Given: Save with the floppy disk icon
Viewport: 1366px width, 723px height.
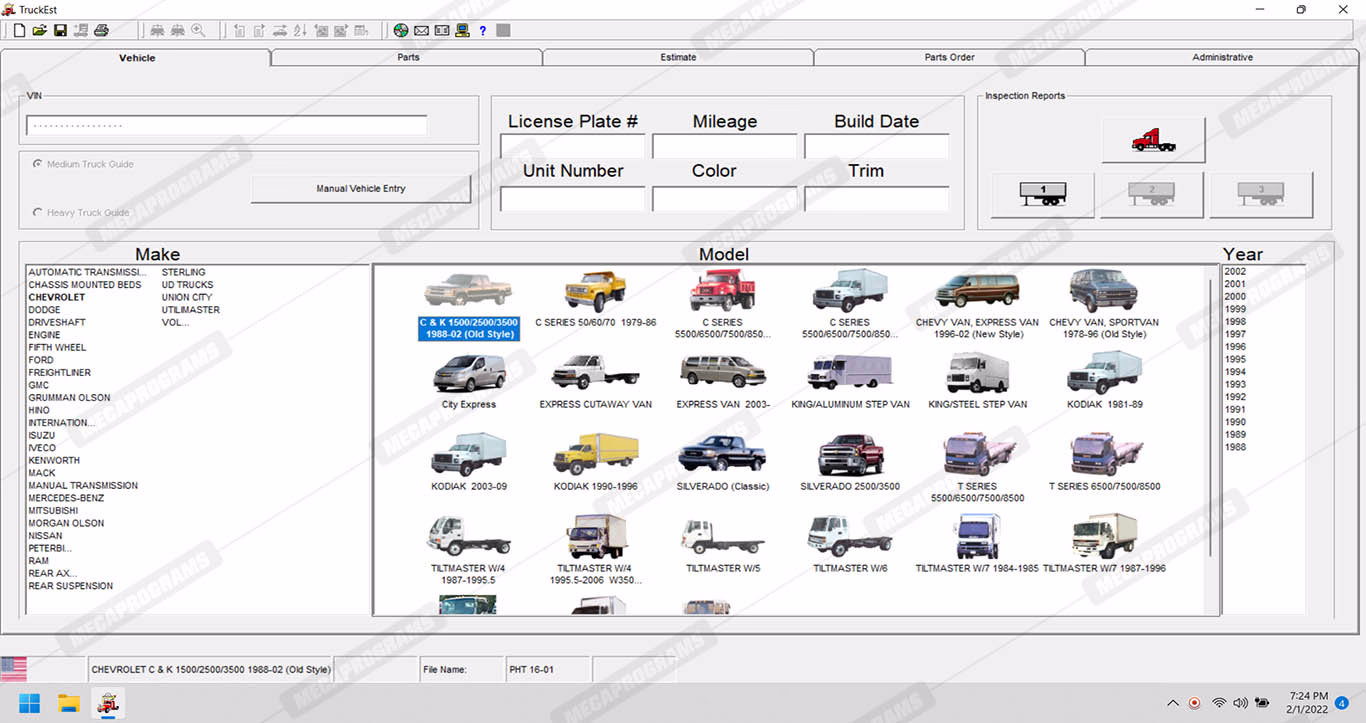Looking at the screenshot, I should 60,31.
